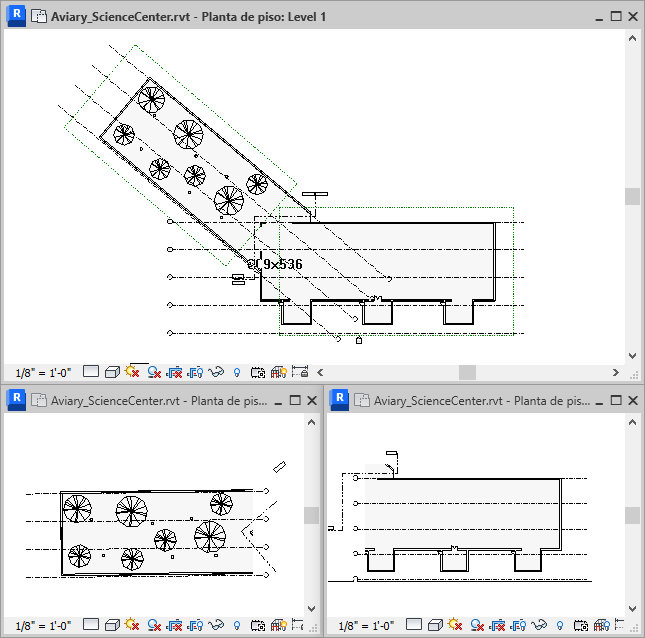This screenshot has width=645, height=638.
Task: Close the trees-only aviary view window
Action: [312, 401]
